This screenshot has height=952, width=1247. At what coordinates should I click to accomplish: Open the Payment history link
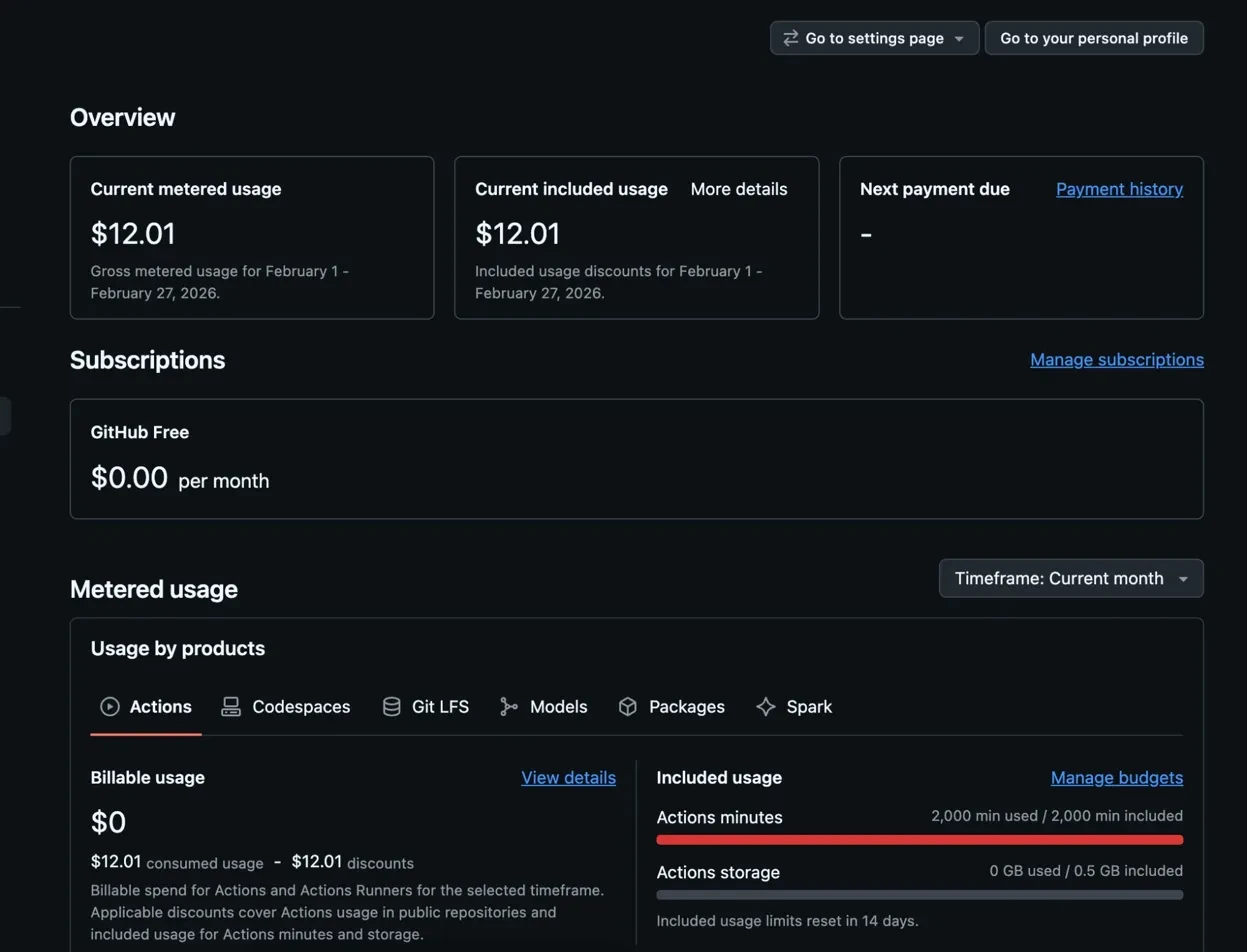point(1119,188)
